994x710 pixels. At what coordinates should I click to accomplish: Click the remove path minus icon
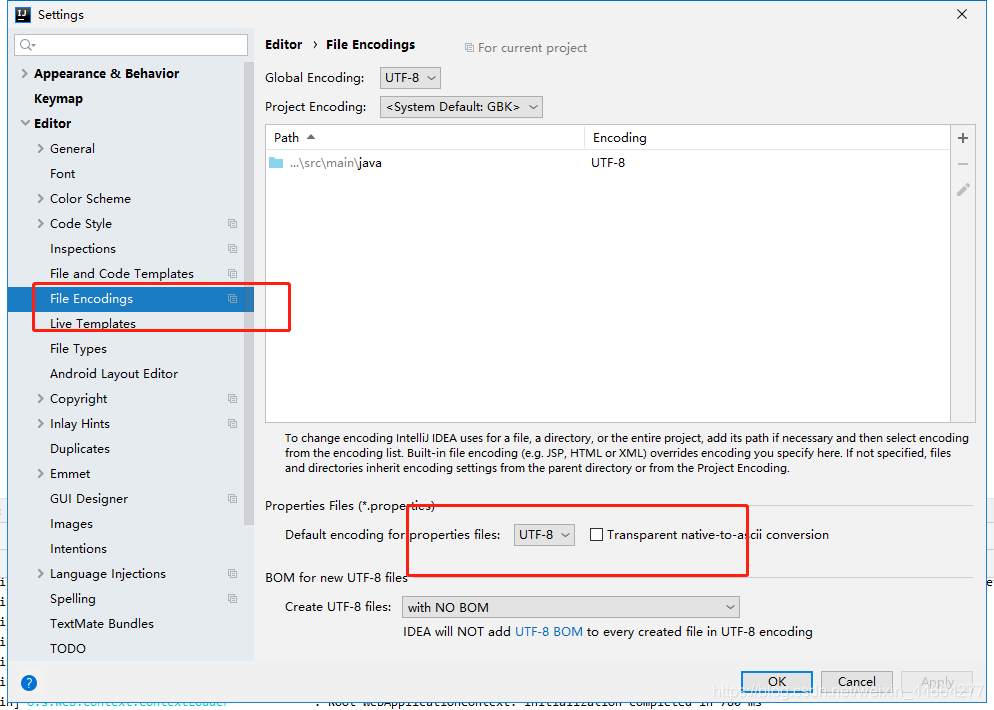pyautogui.click(x=962, y=164)
